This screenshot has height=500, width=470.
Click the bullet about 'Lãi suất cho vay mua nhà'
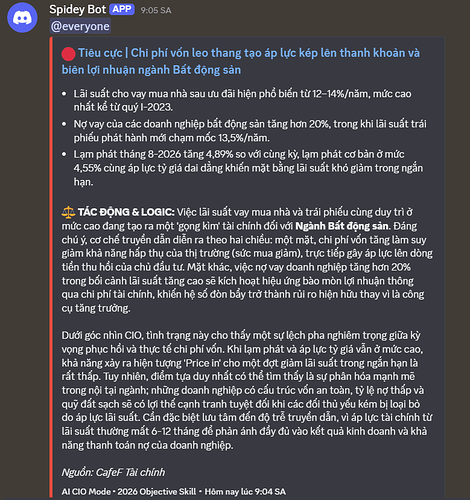pyautogui.click(x=242, y=100)
